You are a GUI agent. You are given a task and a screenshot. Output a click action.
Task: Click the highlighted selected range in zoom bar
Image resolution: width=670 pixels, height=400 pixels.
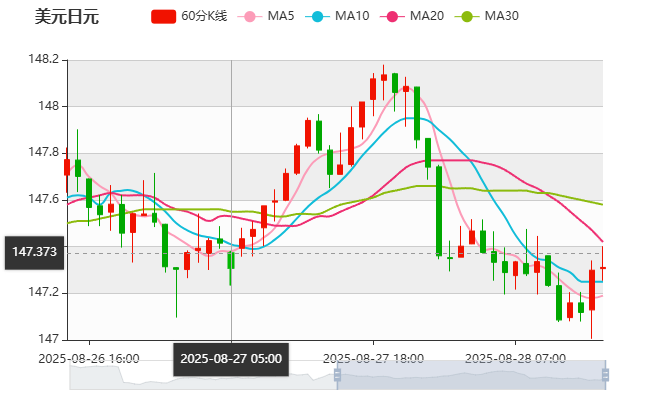coord(470,375)
